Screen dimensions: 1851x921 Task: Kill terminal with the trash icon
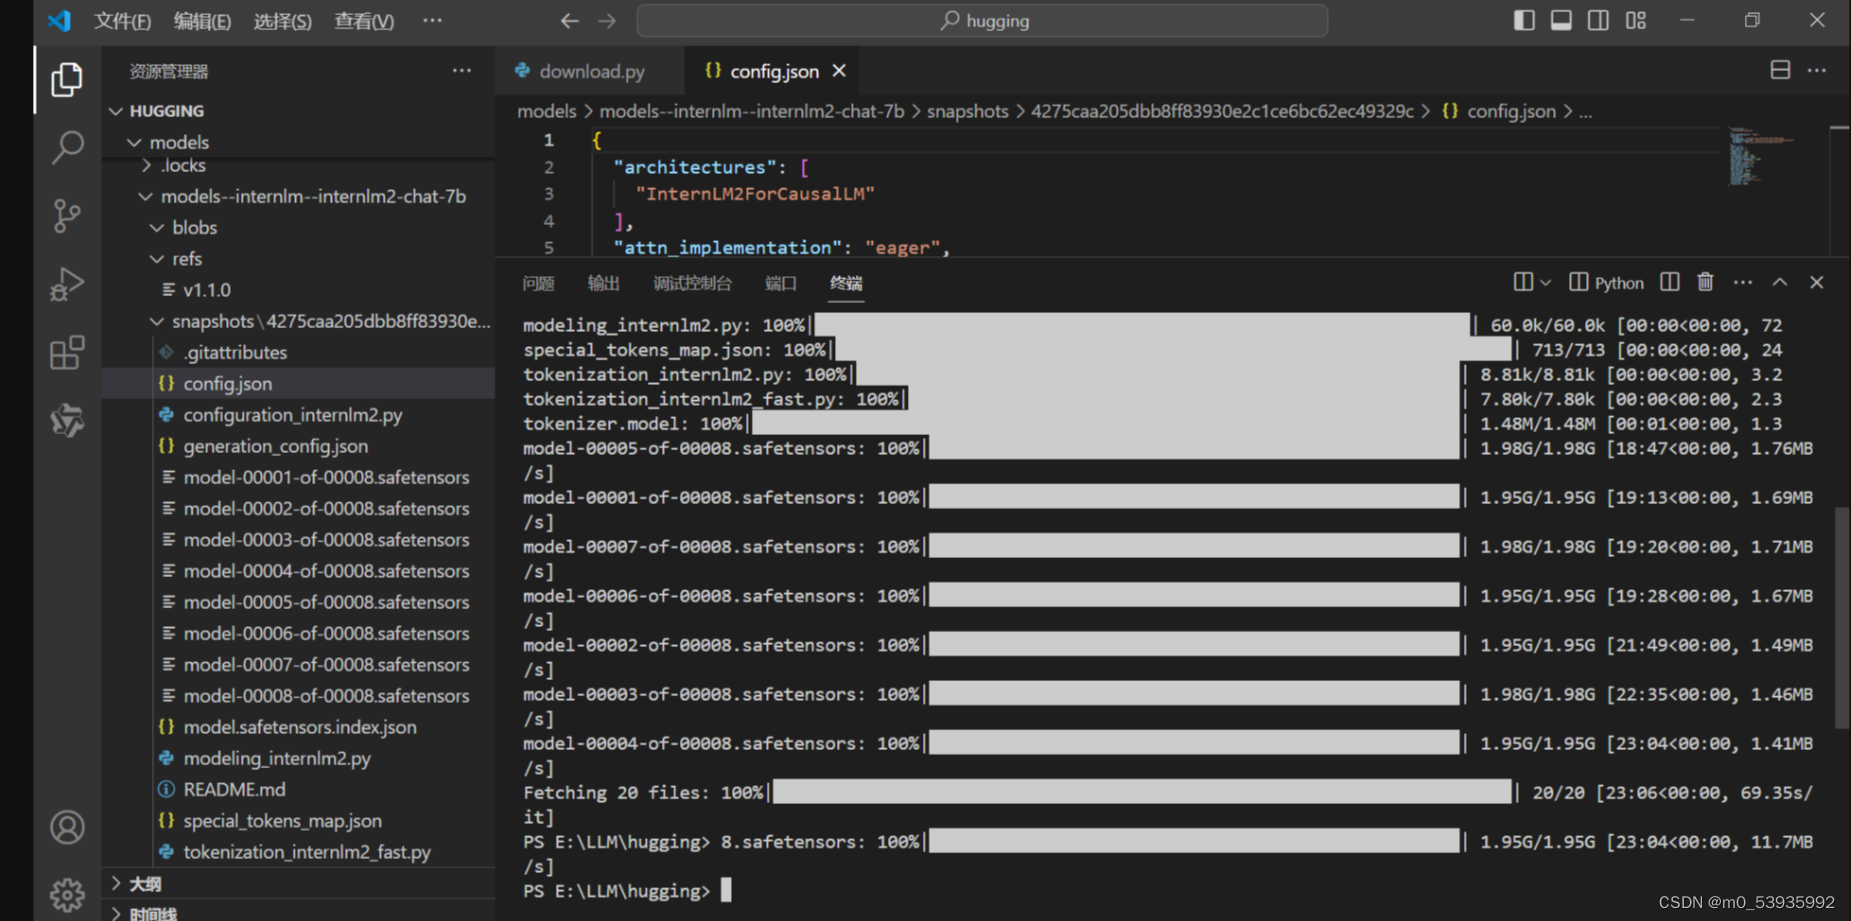coord(1706,282)
